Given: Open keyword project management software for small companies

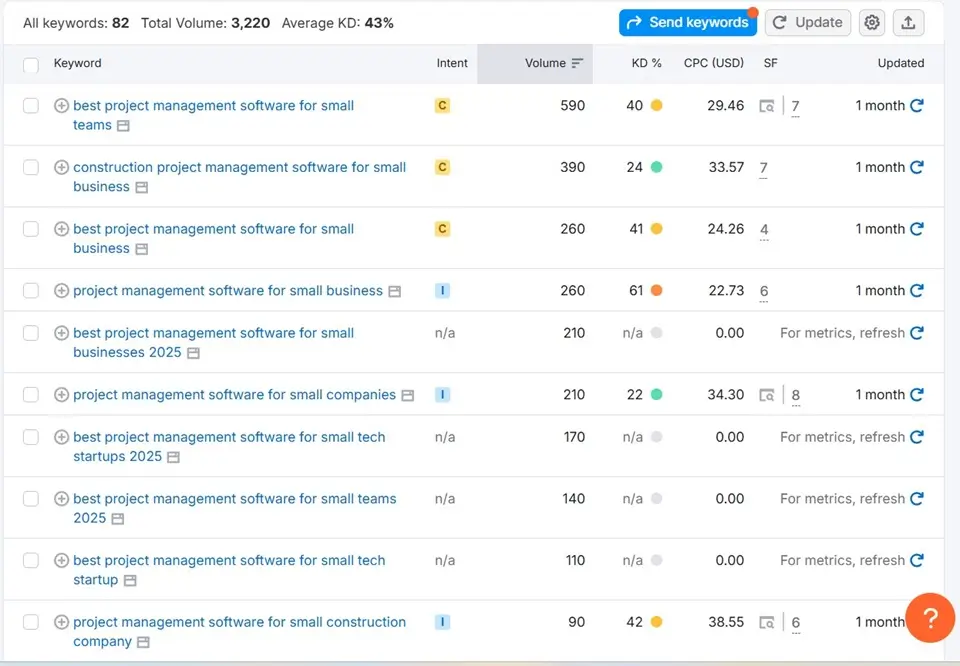Looking at the screenshot, I should pos(234,395).
